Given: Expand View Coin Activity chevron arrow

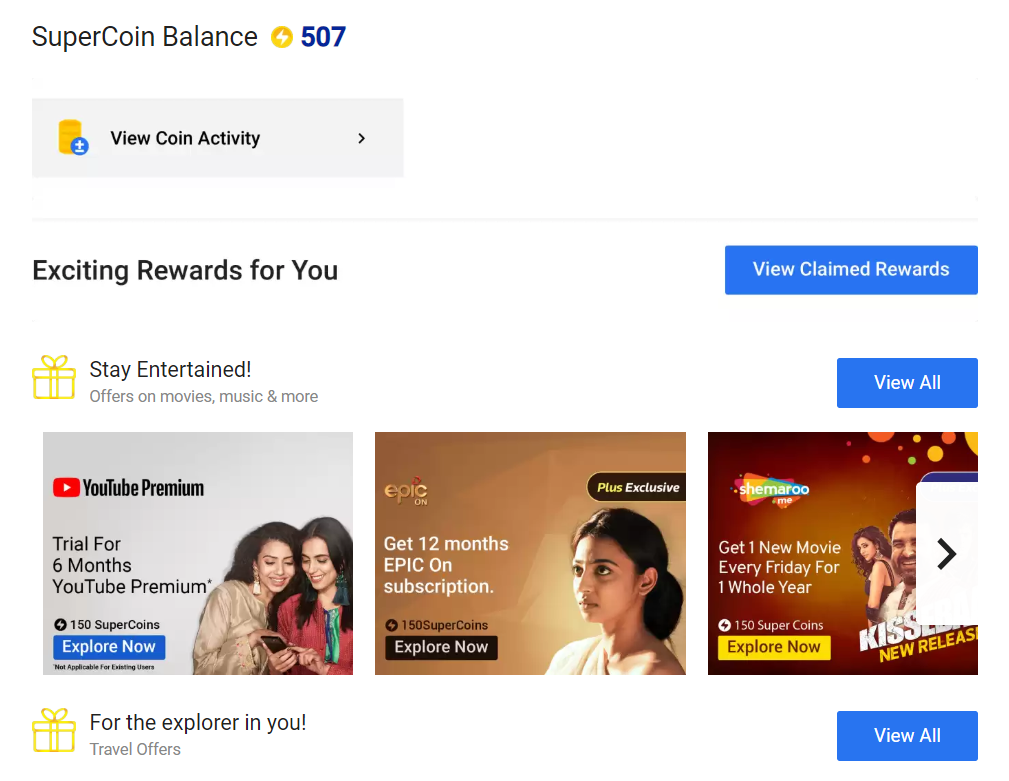Looking at the screenshot, I should pyautogui.click(x=362, y=138).
